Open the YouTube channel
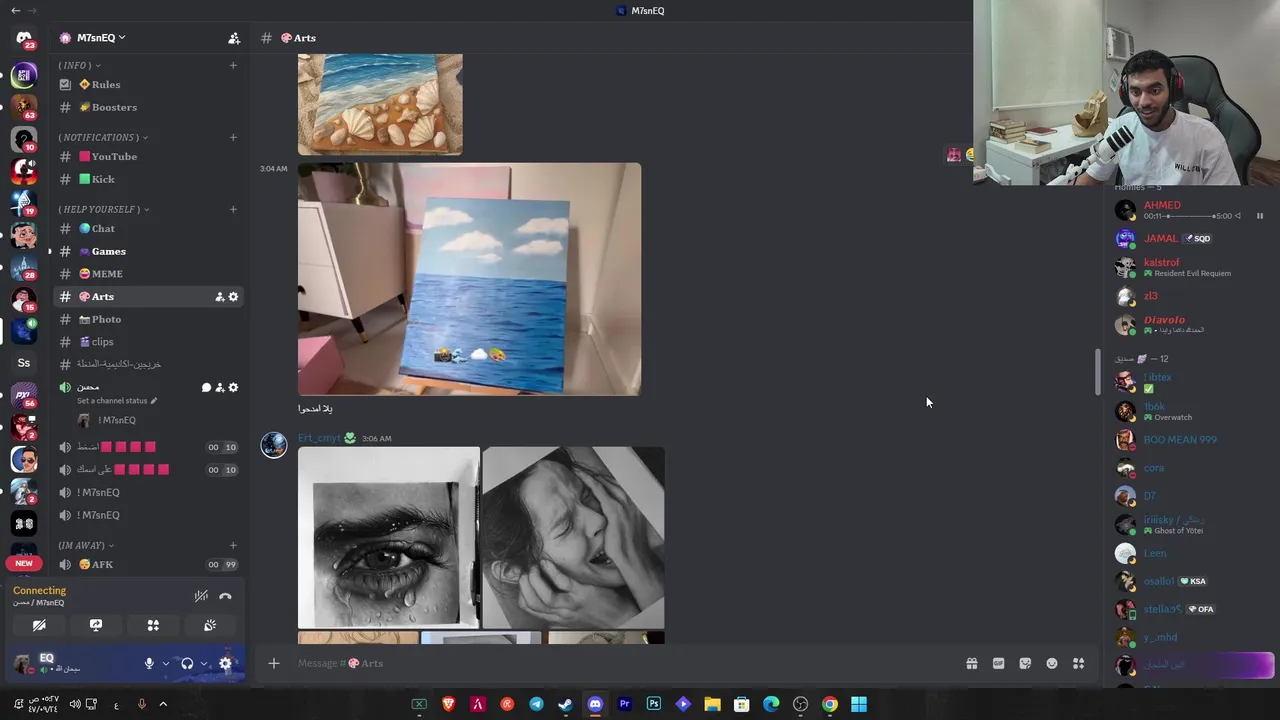1280x720 pixels. point(148,157)
